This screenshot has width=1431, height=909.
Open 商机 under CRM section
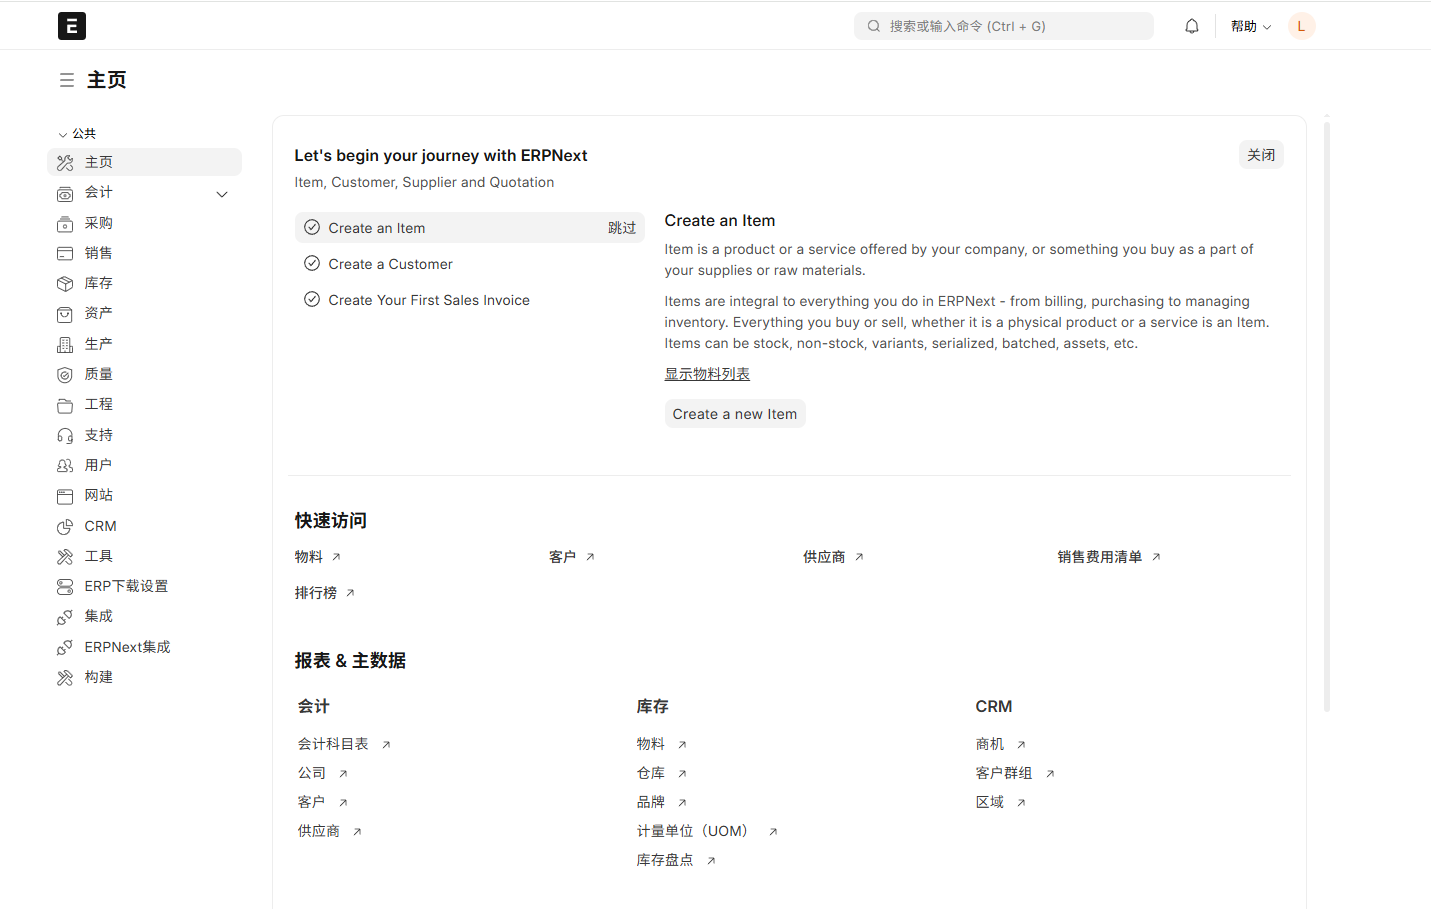(x=990, y=744)
